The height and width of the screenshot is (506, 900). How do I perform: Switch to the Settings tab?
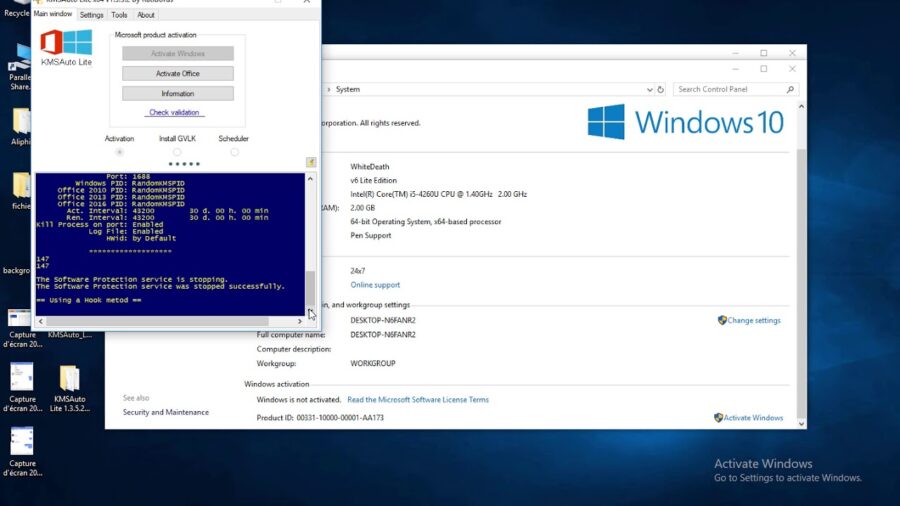click(x=91, y=15)
